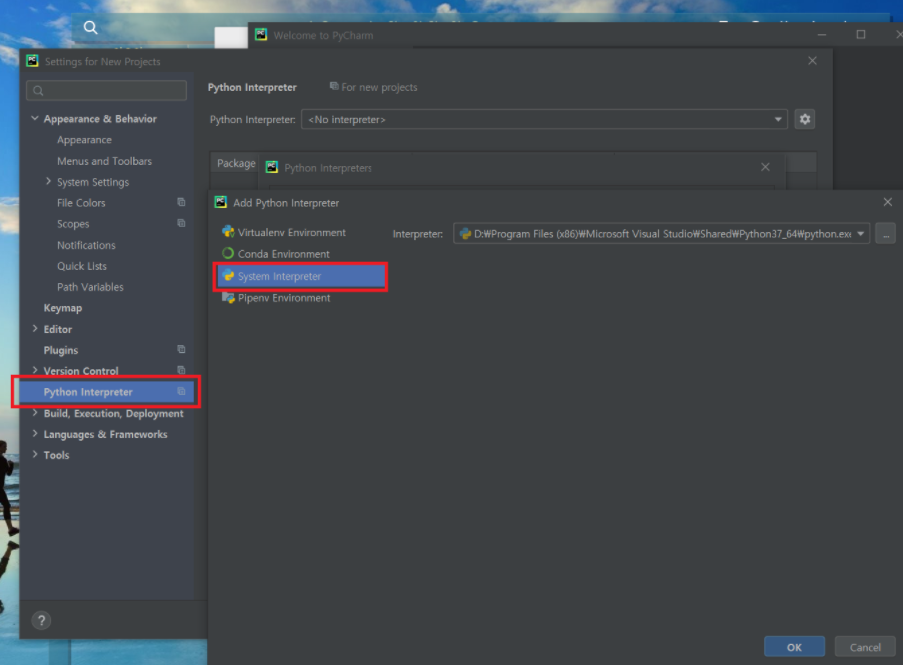The width and height of the screenshot is (903, 665).
Task: Open Keymap settings
Action: [x=63, y=308]
